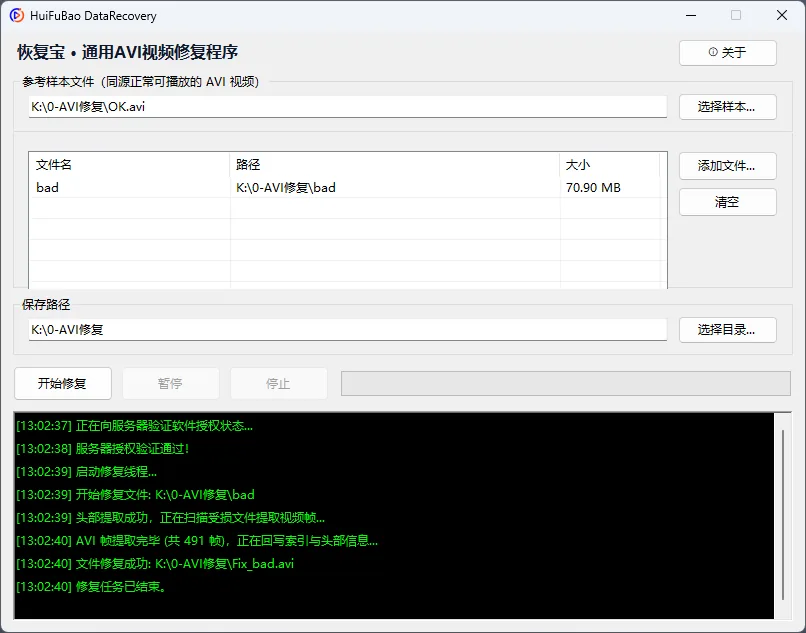Clear the file list with 清空
Image resolution: width=806 pixels, height=633 pixels.
[727, 202]
